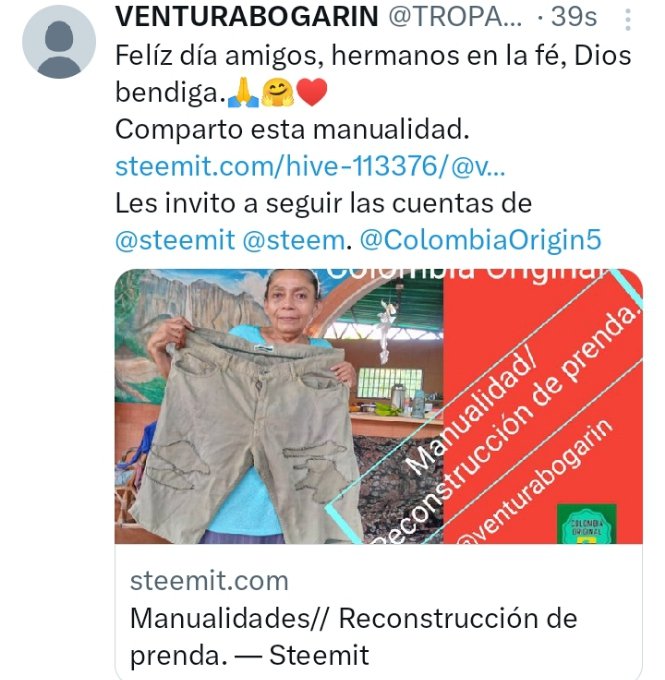Click the 'Feliz día amigos' tweet text

pyautogui.click(x=373, y=74)
